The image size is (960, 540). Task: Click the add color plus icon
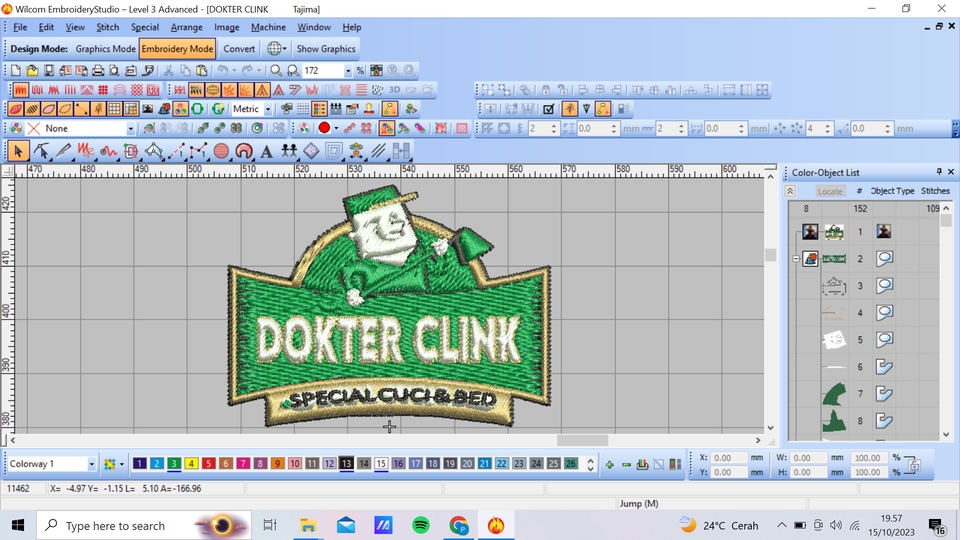tap(609, 464)
